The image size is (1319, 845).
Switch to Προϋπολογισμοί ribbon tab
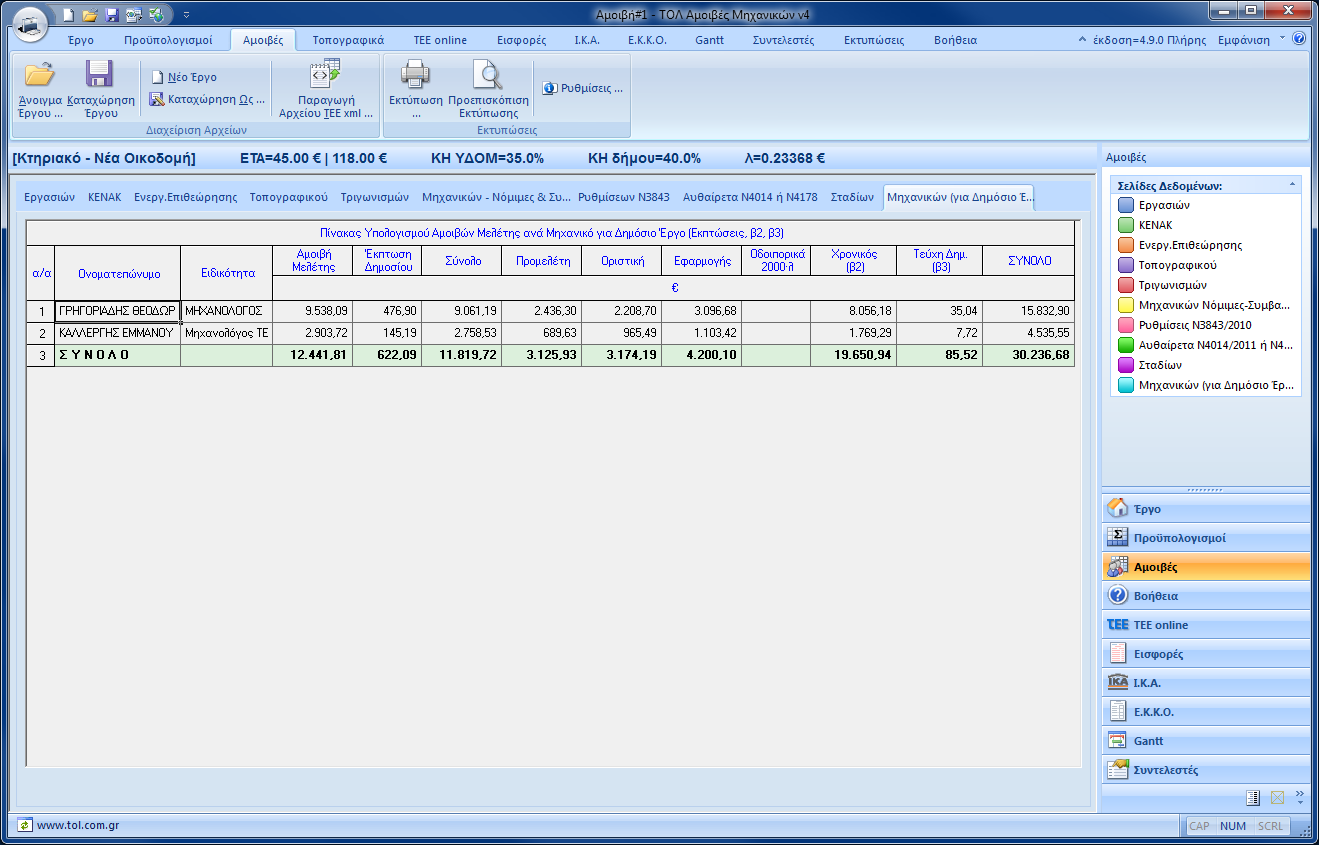click(168, 40)
